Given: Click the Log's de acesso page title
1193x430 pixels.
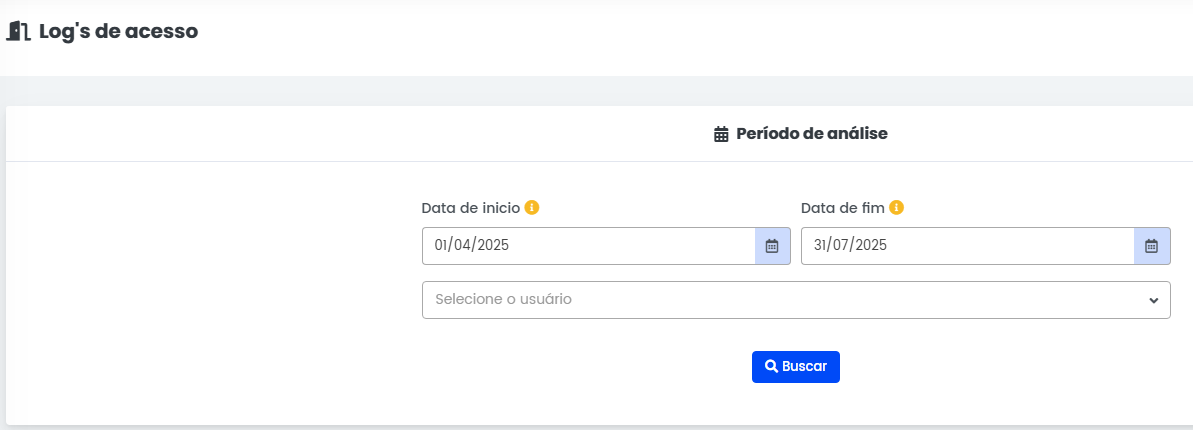Looking at the screenshot, I should [118, 32].
